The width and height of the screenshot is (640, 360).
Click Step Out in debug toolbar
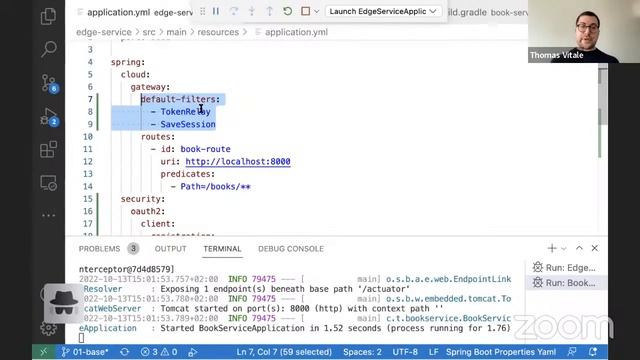[269, 11]
